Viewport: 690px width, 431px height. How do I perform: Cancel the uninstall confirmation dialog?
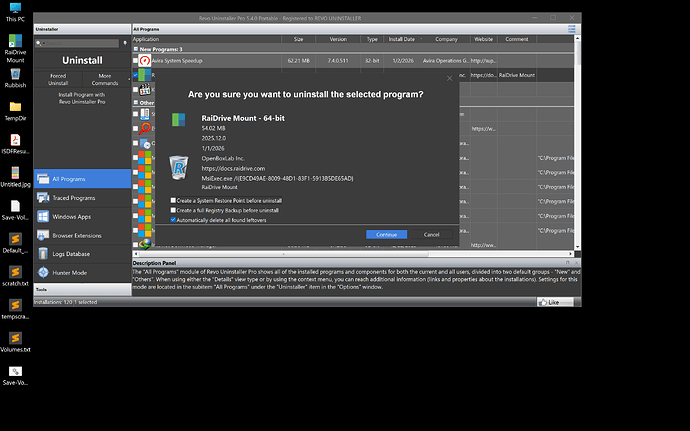(431, 234)
